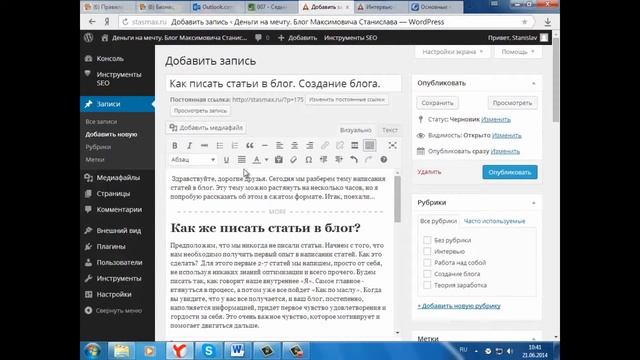Undo last edit
The width and height of the screenshot is (640, 360).
(x=354, y=160)
